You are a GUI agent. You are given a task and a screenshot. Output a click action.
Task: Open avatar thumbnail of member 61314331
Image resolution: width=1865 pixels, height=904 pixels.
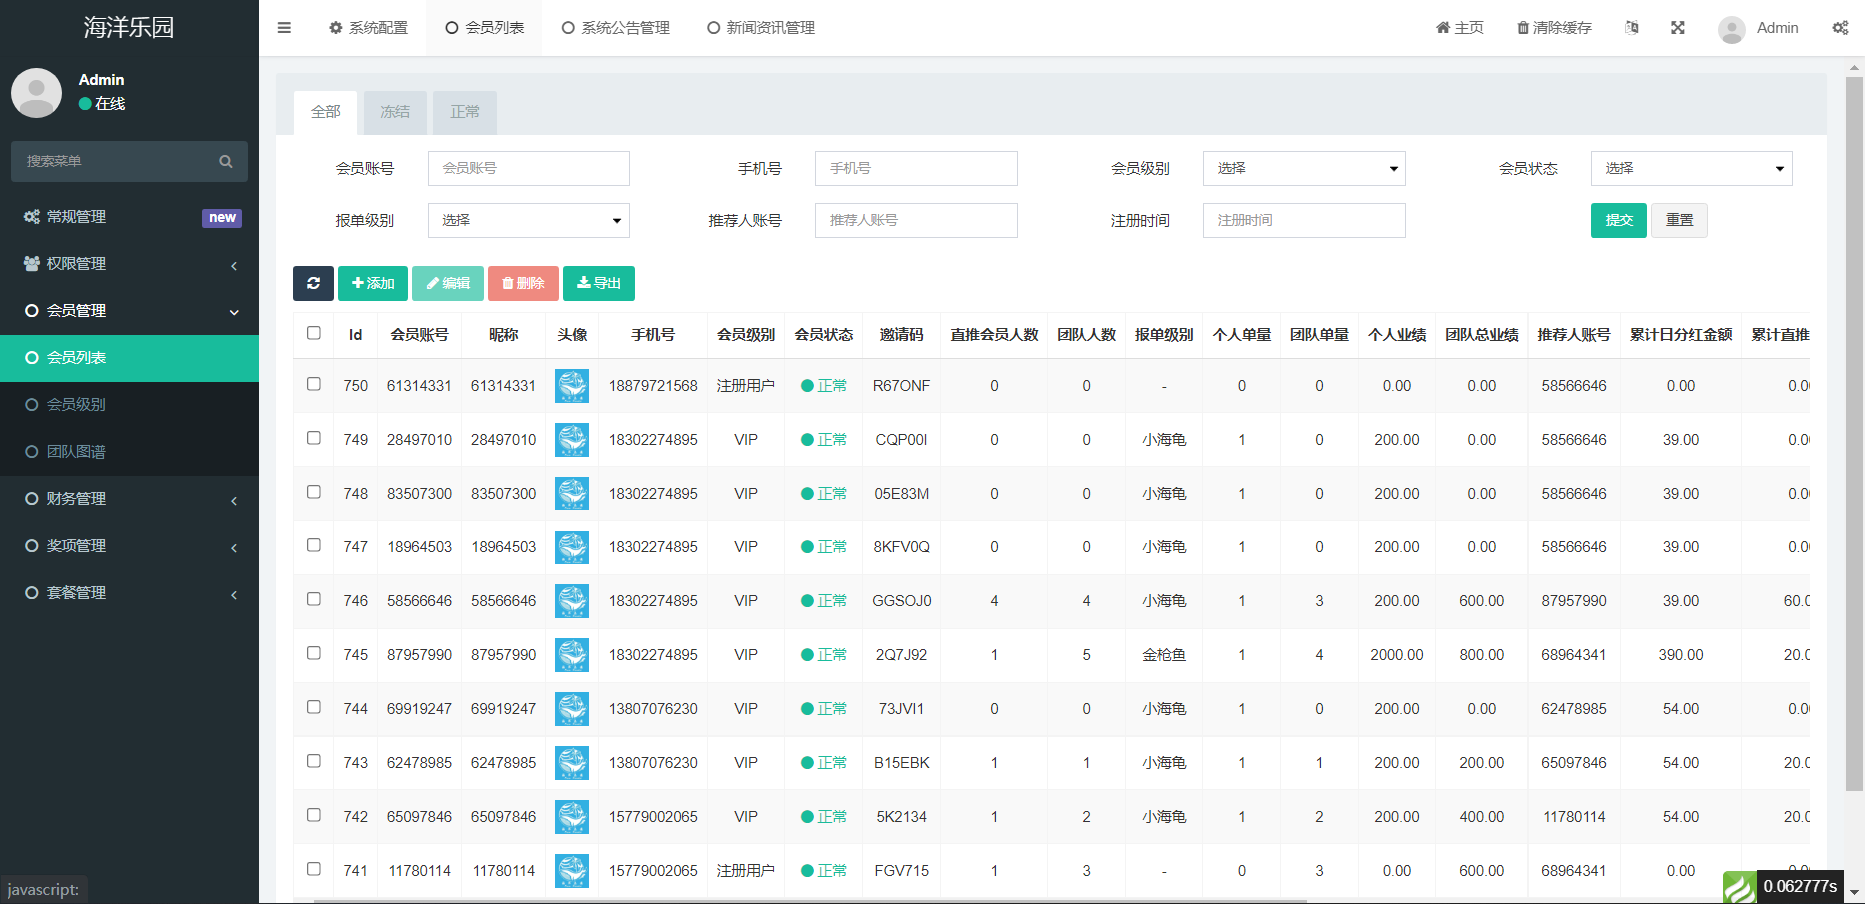pos(572,386)
